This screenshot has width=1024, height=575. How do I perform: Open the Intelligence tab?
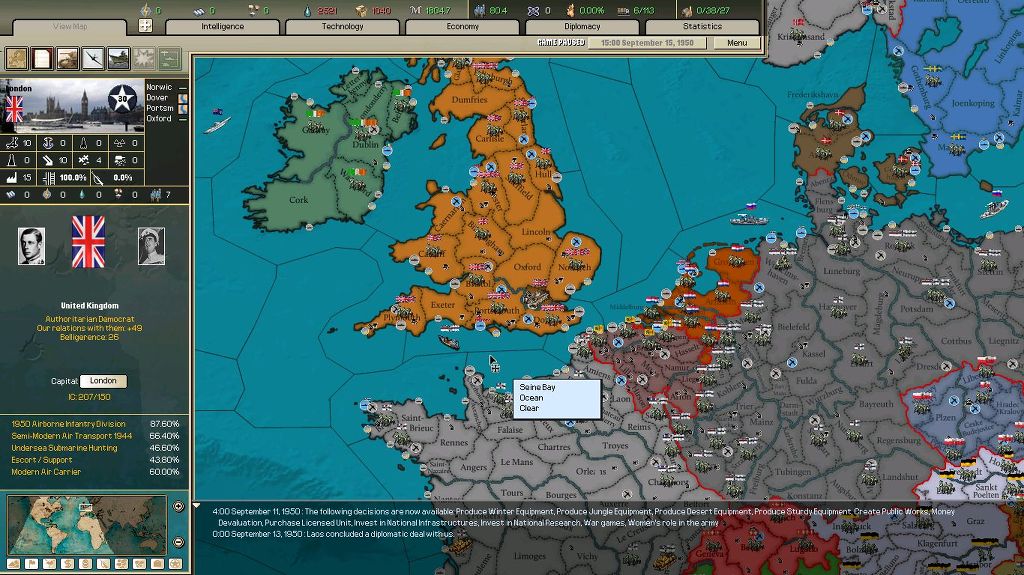pos(223,27)
